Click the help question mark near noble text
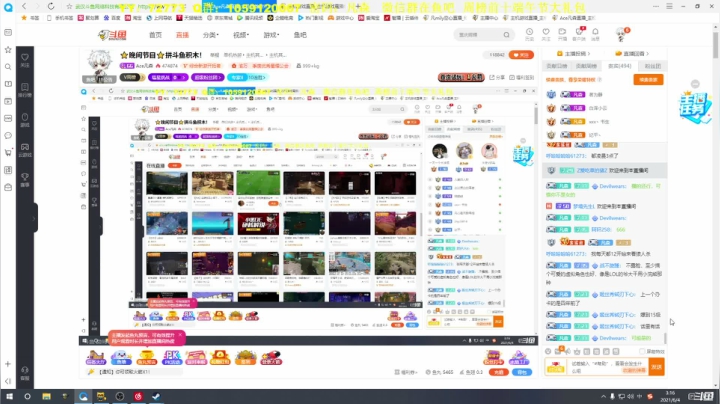The image size is (720, 404). click(600, 80)
